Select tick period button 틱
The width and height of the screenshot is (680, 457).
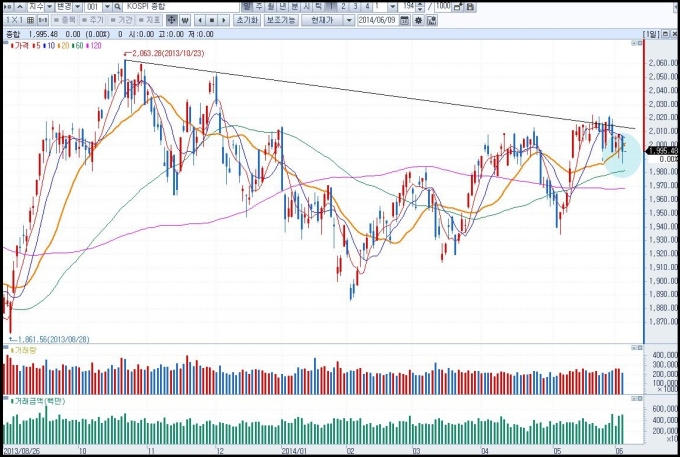318,7
